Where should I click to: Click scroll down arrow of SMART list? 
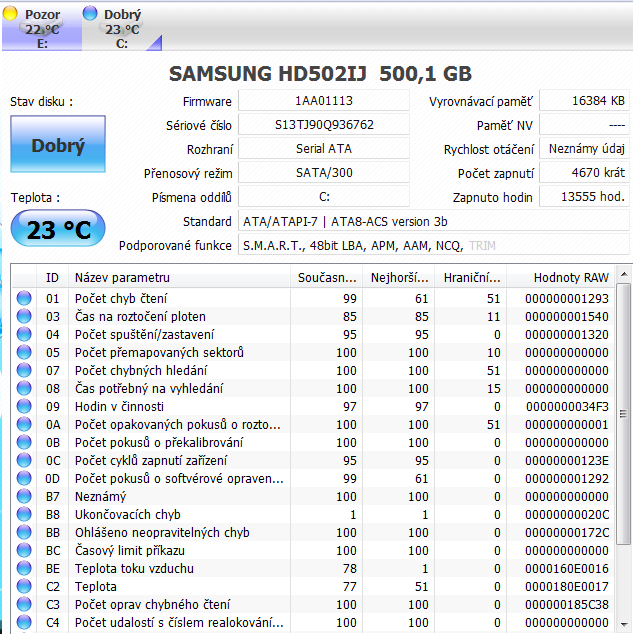point(624,625)
